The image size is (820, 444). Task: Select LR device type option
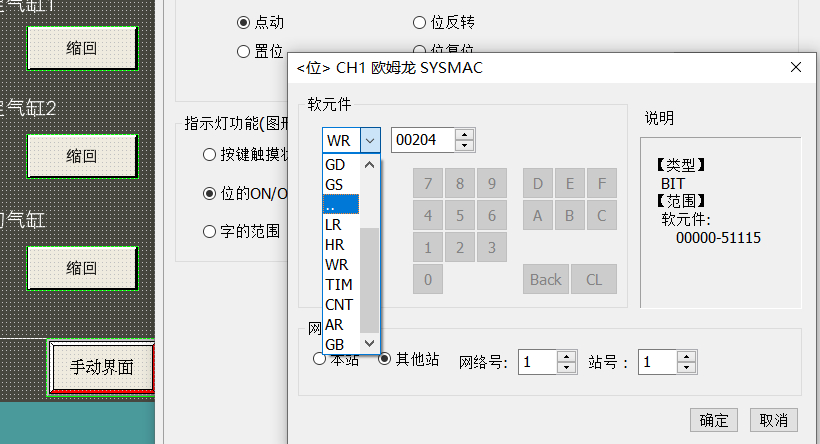point(334,225)
